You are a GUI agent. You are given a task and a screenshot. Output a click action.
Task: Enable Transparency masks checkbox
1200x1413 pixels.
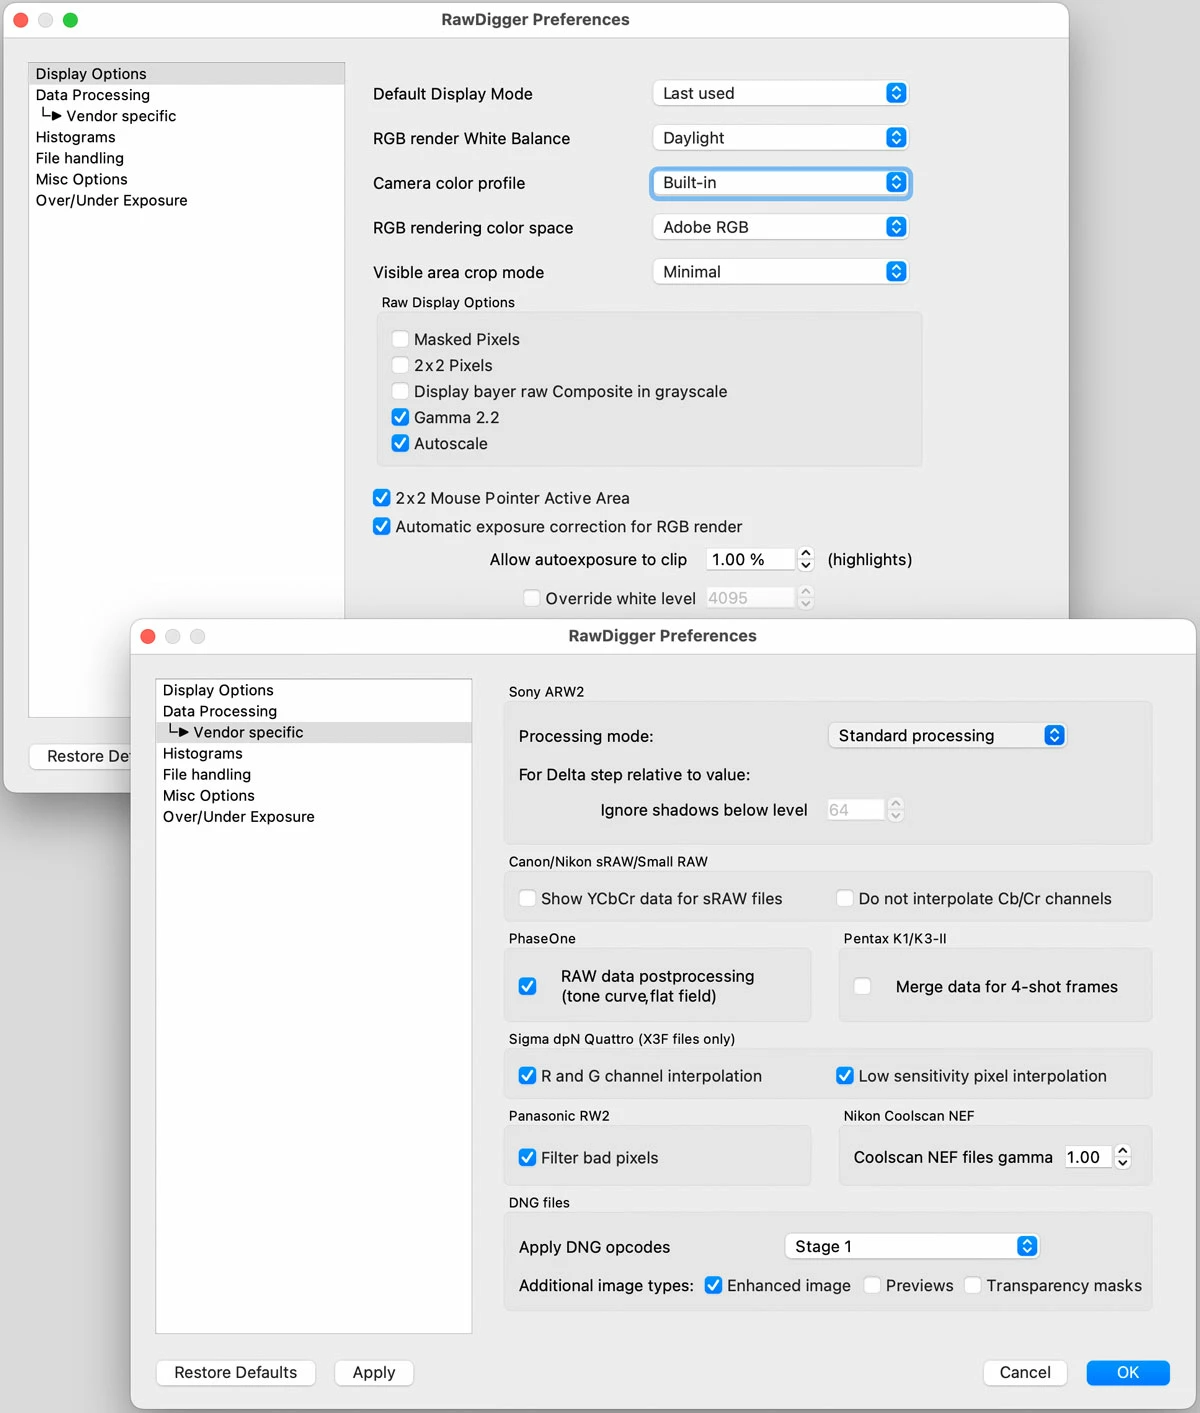pos(972,1285)
